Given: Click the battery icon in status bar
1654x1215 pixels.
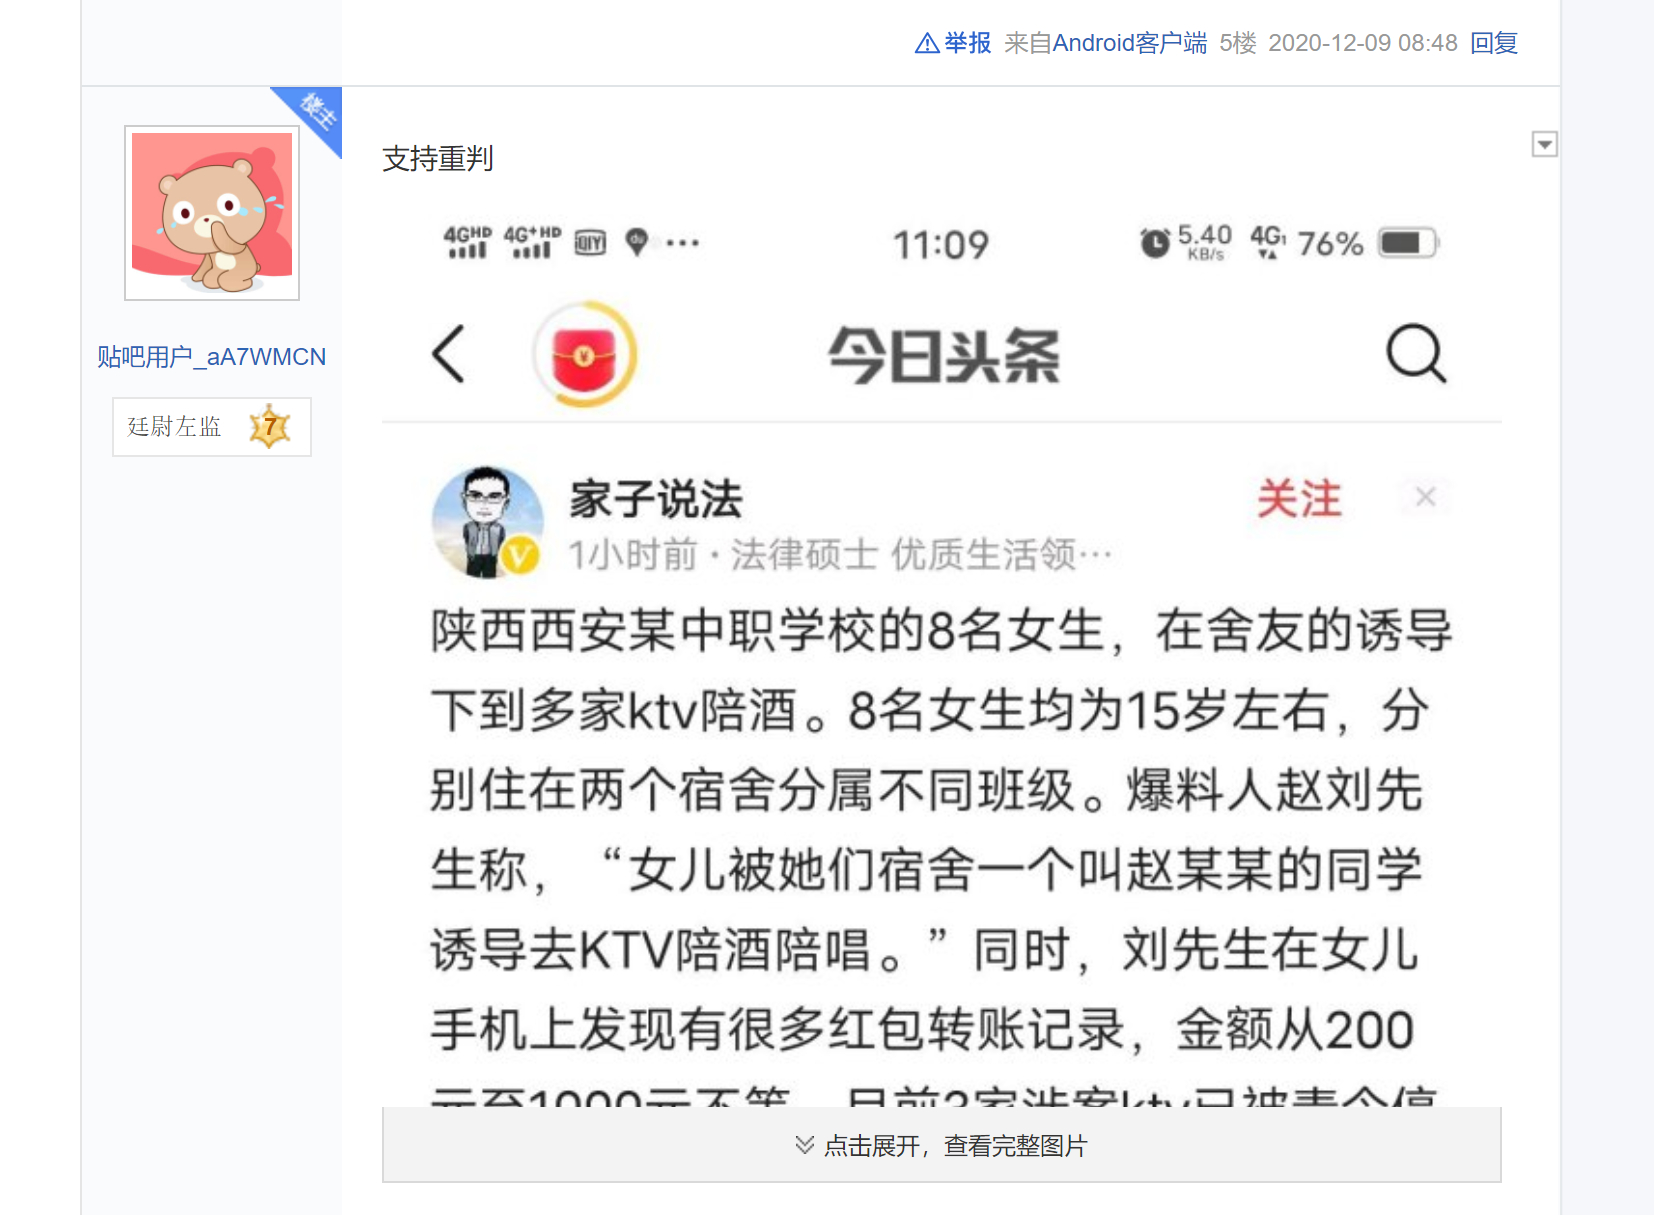Looking at the screenshot, I should coord(1407,243).
